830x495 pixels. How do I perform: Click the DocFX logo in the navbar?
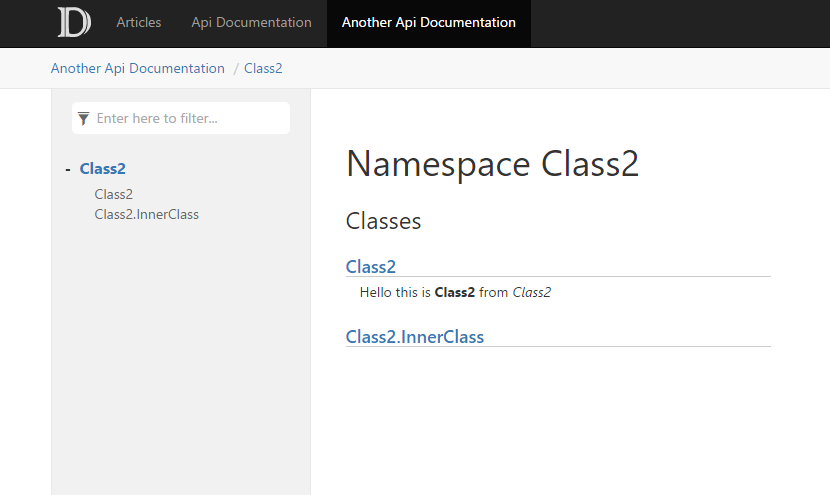coord(74,22)
